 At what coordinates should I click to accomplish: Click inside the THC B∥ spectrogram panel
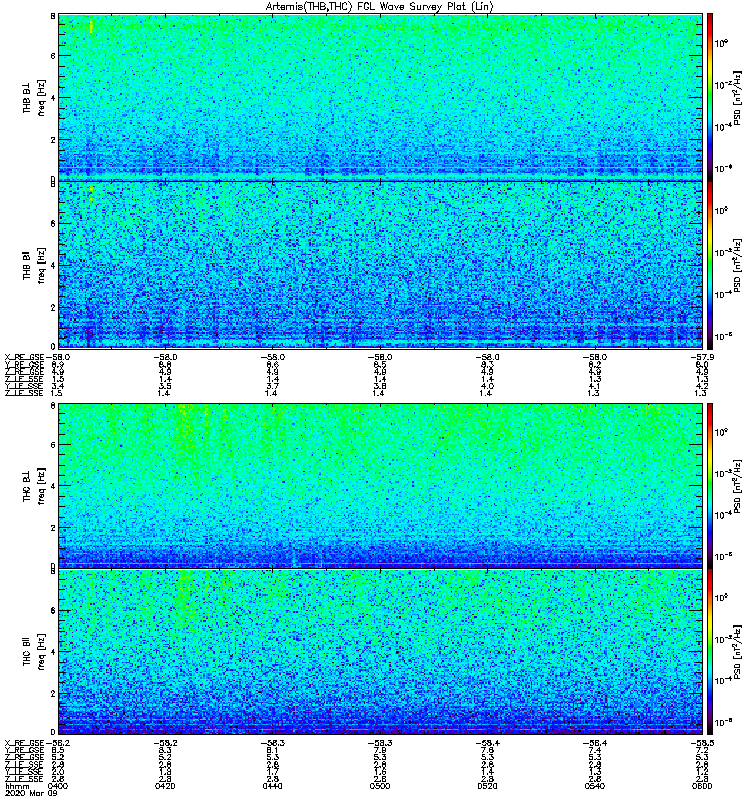(x=380, y=652)
